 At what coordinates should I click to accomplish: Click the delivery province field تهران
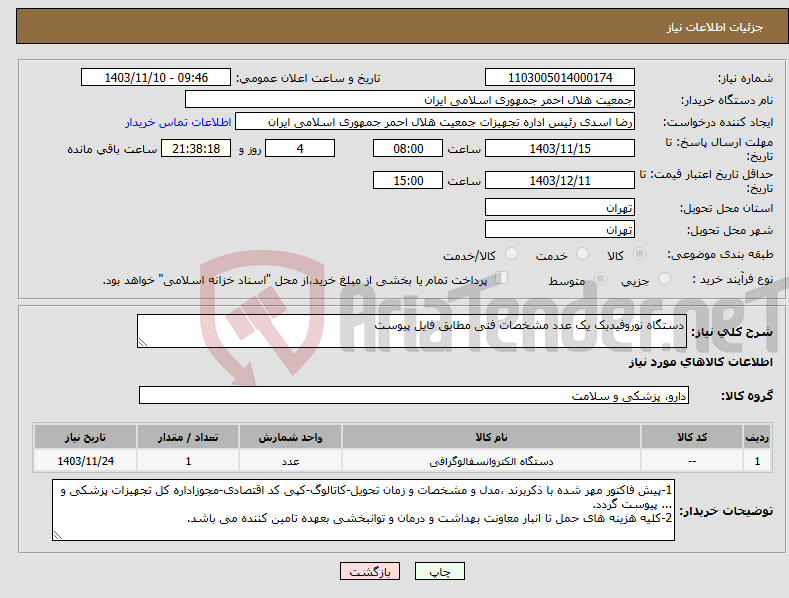tap(560, 207)
